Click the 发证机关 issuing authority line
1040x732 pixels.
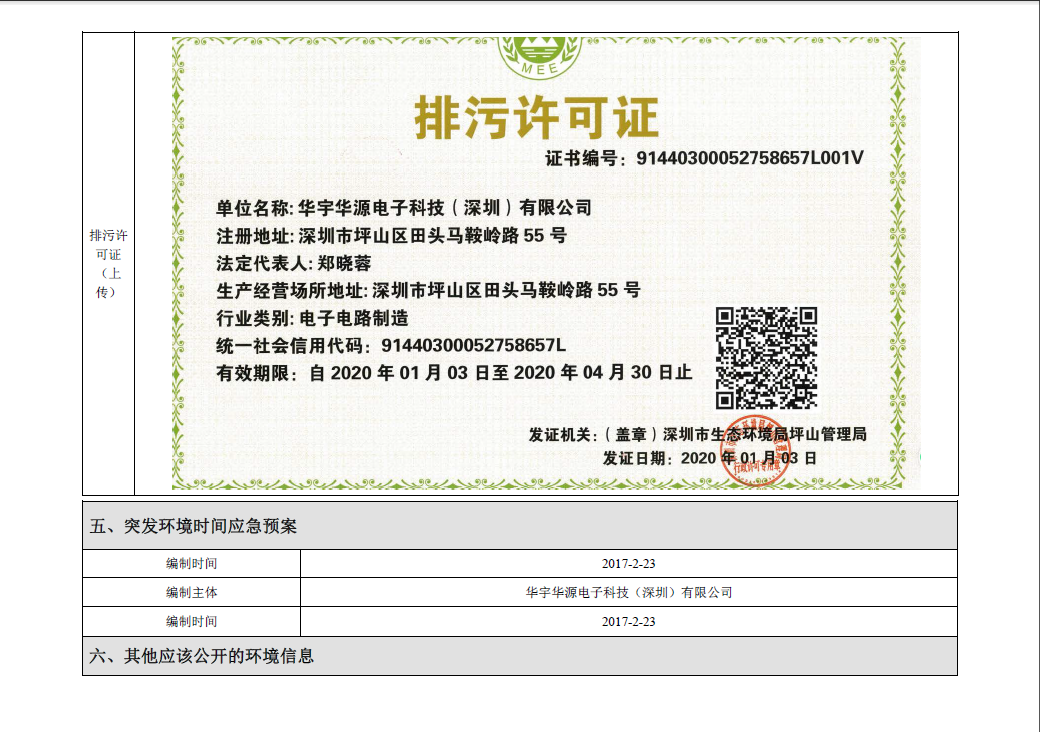tap(697, 434)
